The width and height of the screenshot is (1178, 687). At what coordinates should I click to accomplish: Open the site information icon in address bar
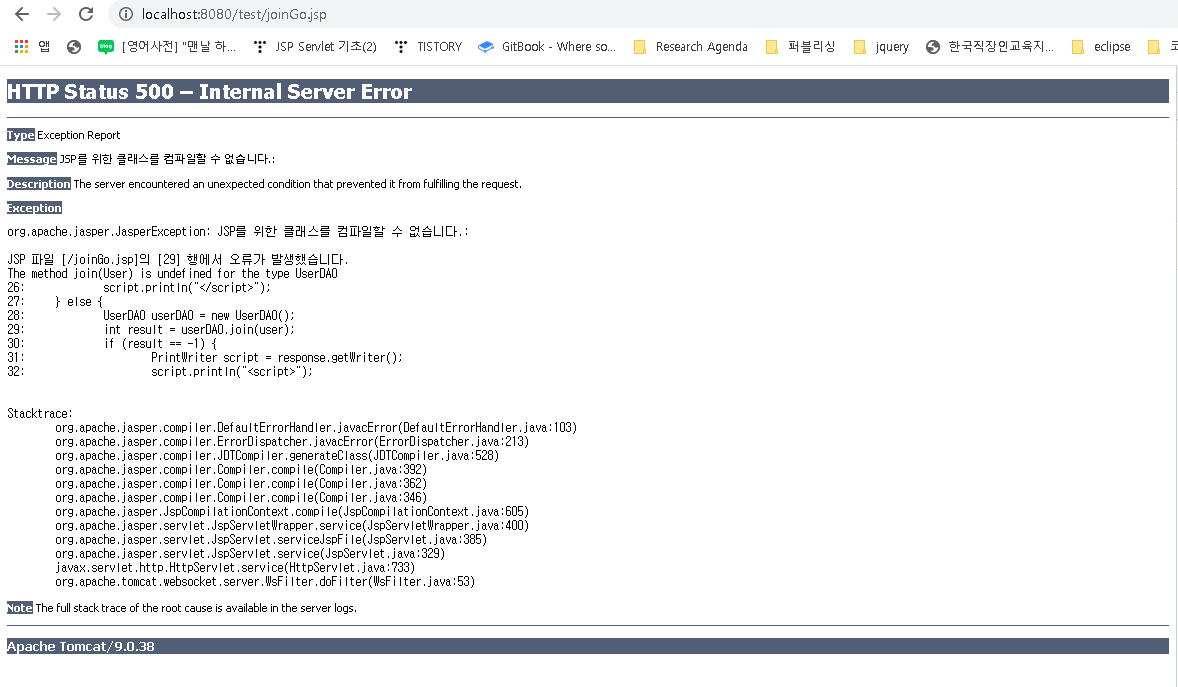125,14
